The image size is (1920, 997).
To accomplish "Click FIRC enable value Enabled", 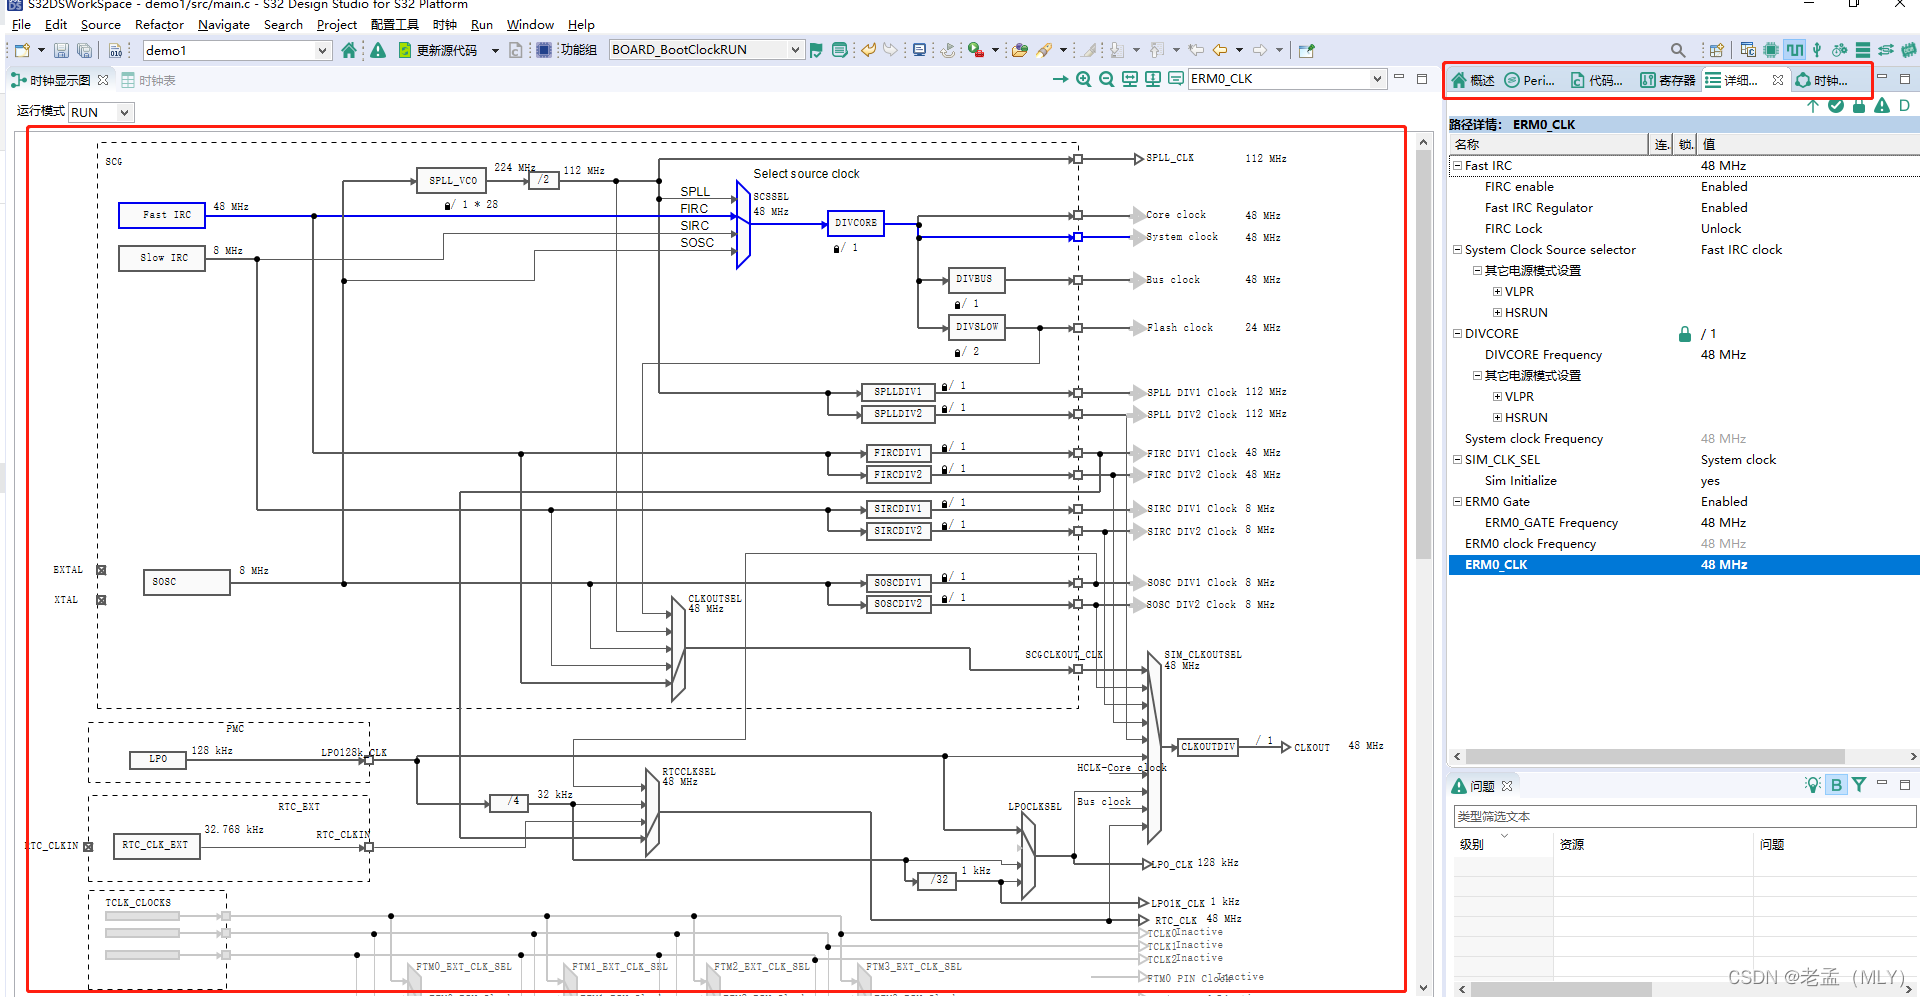I will click(x=1724, y=187).
